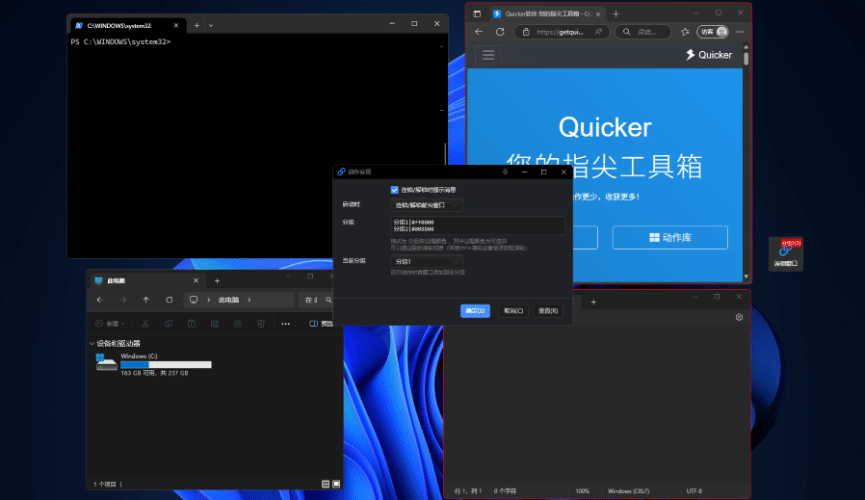Viewport: 865px width, 500px height.
Task: Click the Cut scissors icon in Explorer
Action: [x=145, y=323]
